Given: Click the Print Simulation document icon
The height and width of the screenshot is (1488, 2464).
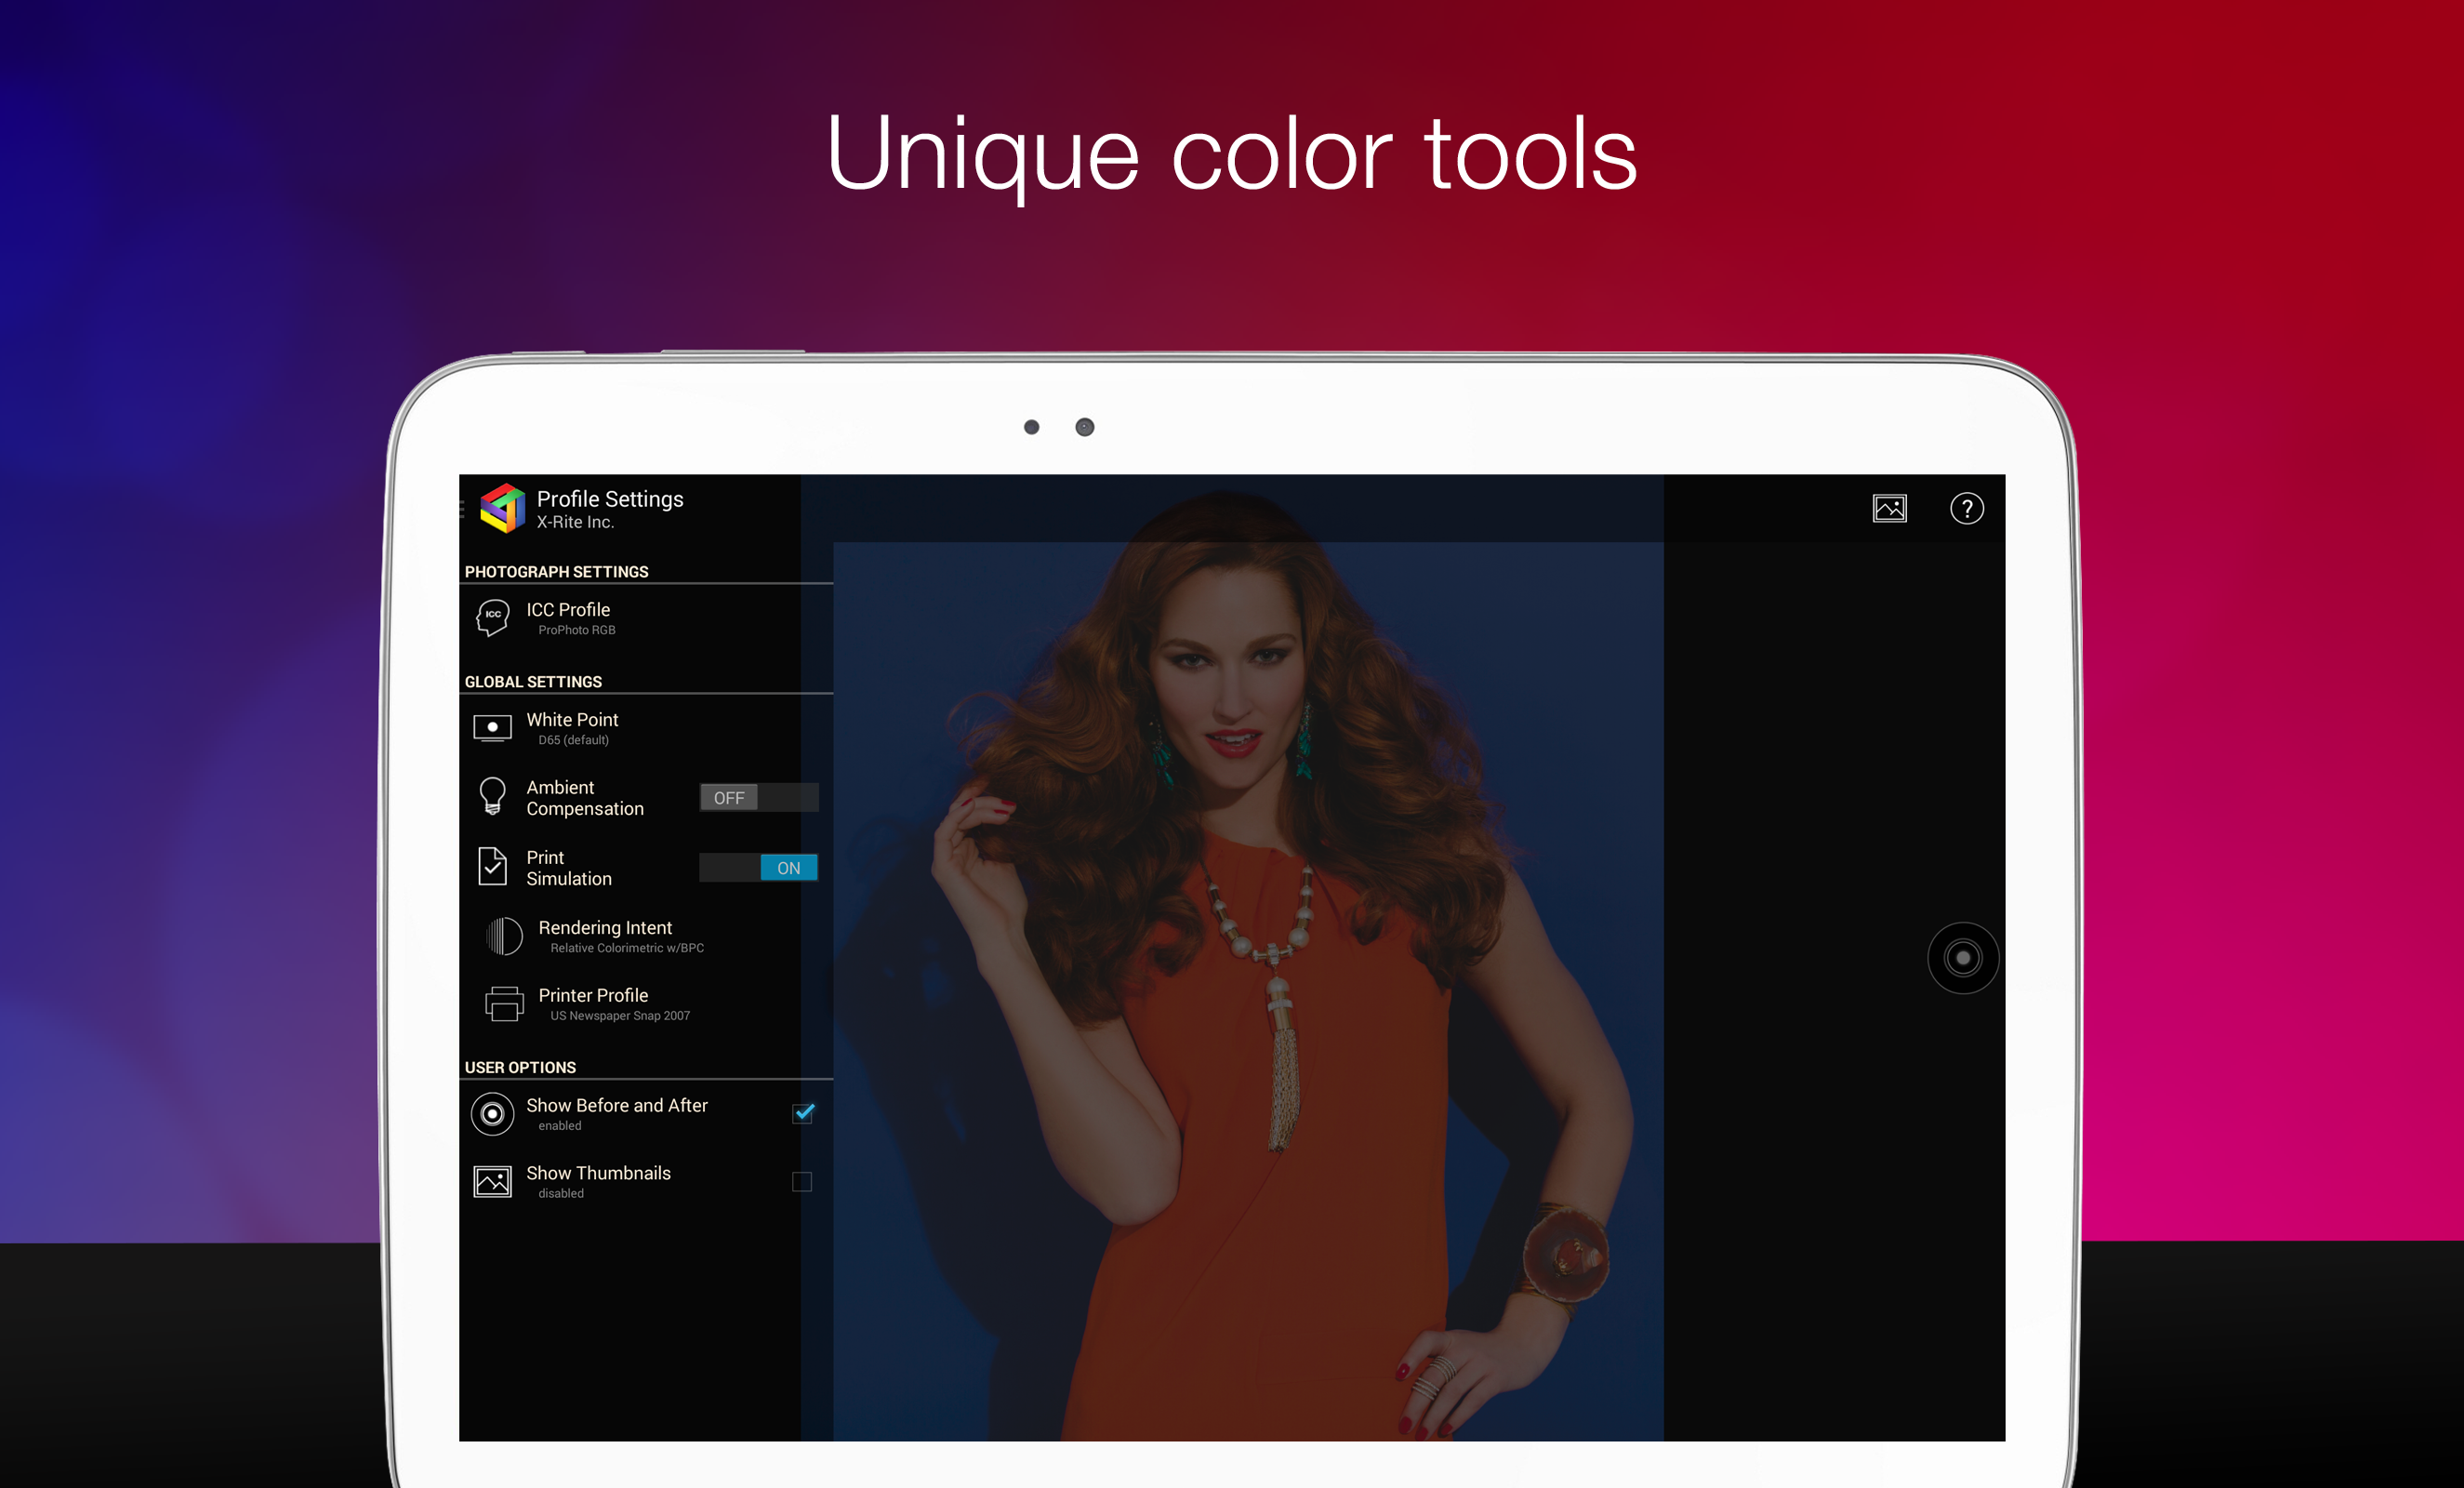Looking at the screenshot, I should click(x=492, y=866).
